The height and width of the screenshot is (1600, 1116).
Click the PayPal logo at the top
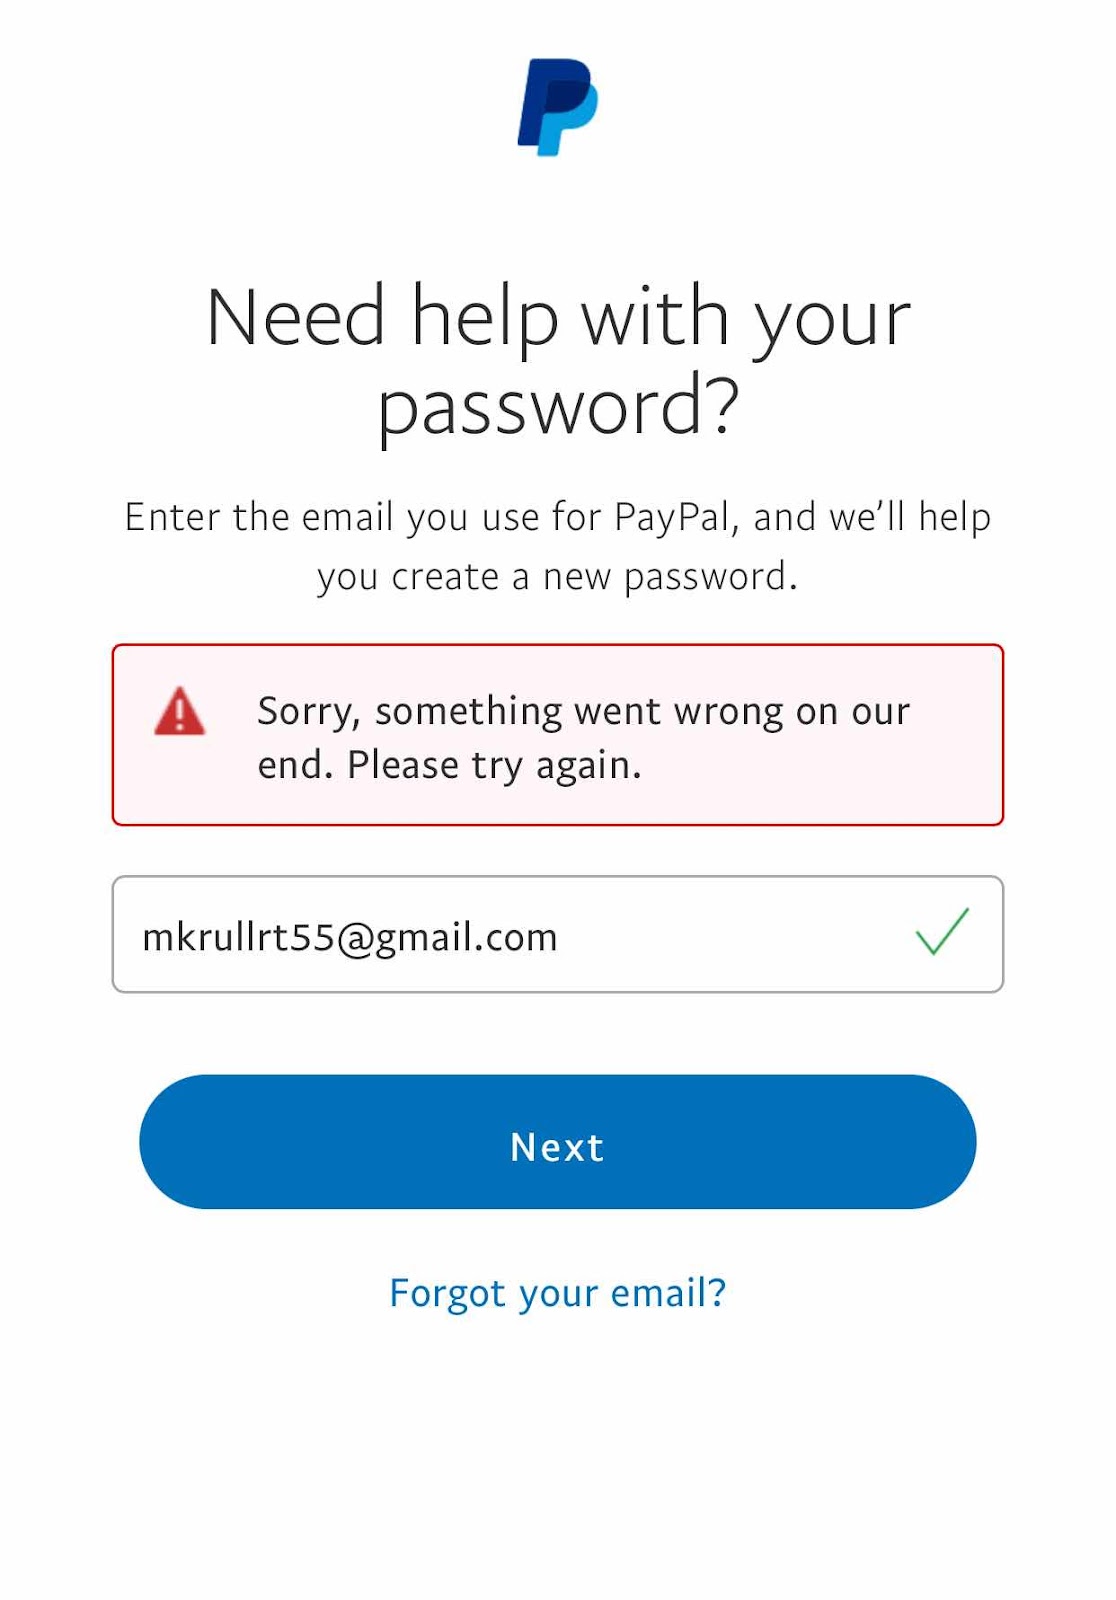point(557,107)
